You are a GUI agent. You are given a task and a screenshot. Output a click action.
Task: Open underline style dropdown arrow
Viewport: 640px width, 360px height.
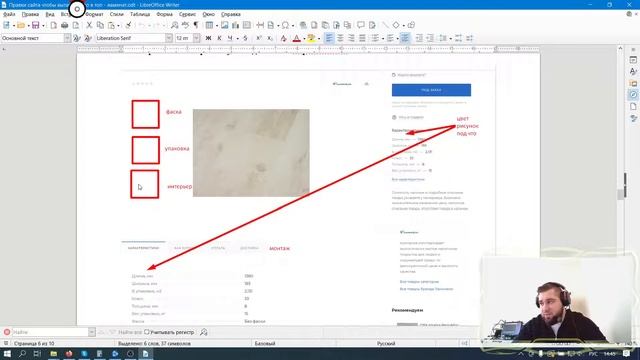(238, 38)
